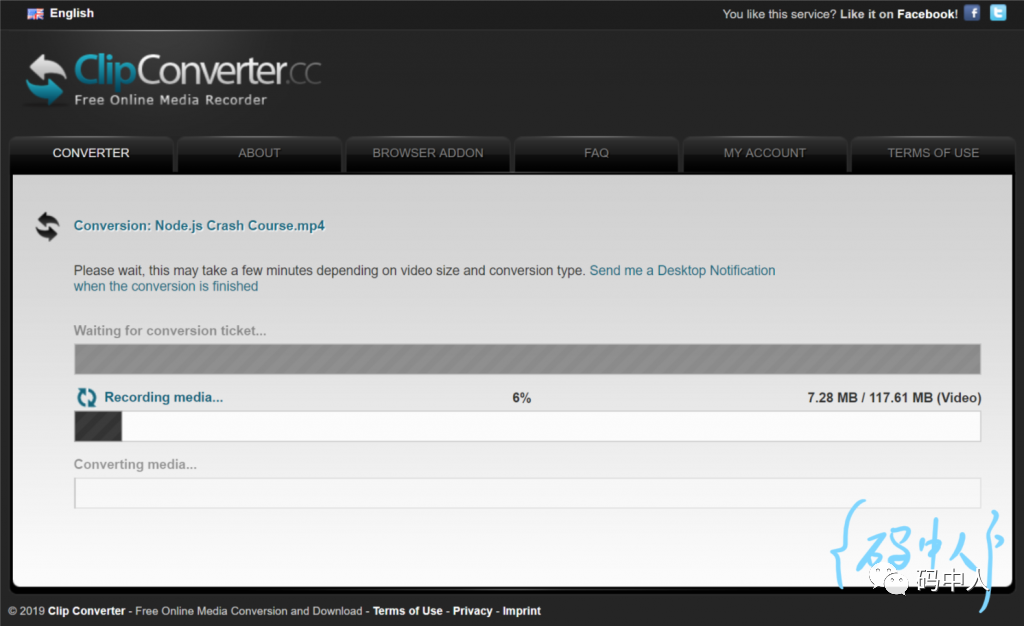Viewport: 1024px width, 626px height.
Task: Click the conversion ticket progress bar
Action: click(x=528, y=359)
